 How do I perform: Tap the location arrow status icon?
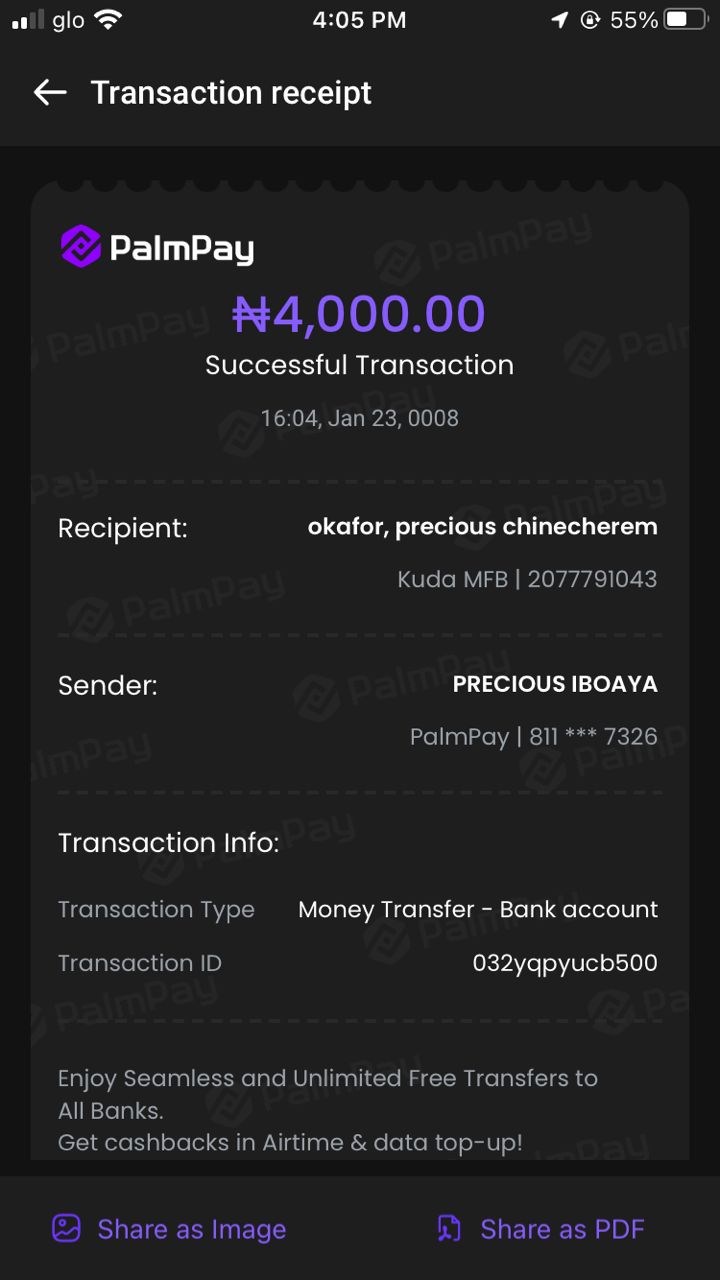pos(559,20)
